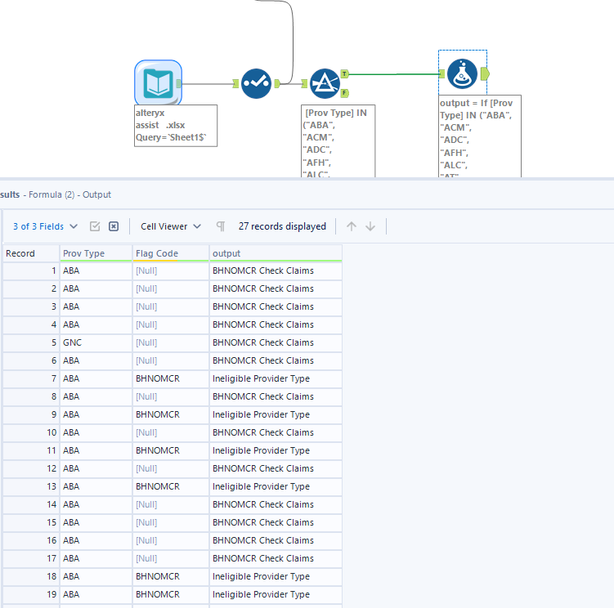Select the Input Data tool icon
614x608 pixels.
[158, 83]
